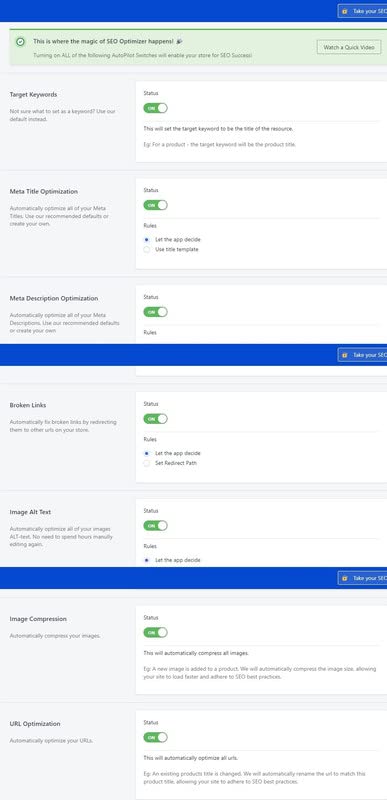Click the party popper emoji after 'SEO Optimizer happens!'
The width and height of the screenshot is (387, 800).
point(179,41)
